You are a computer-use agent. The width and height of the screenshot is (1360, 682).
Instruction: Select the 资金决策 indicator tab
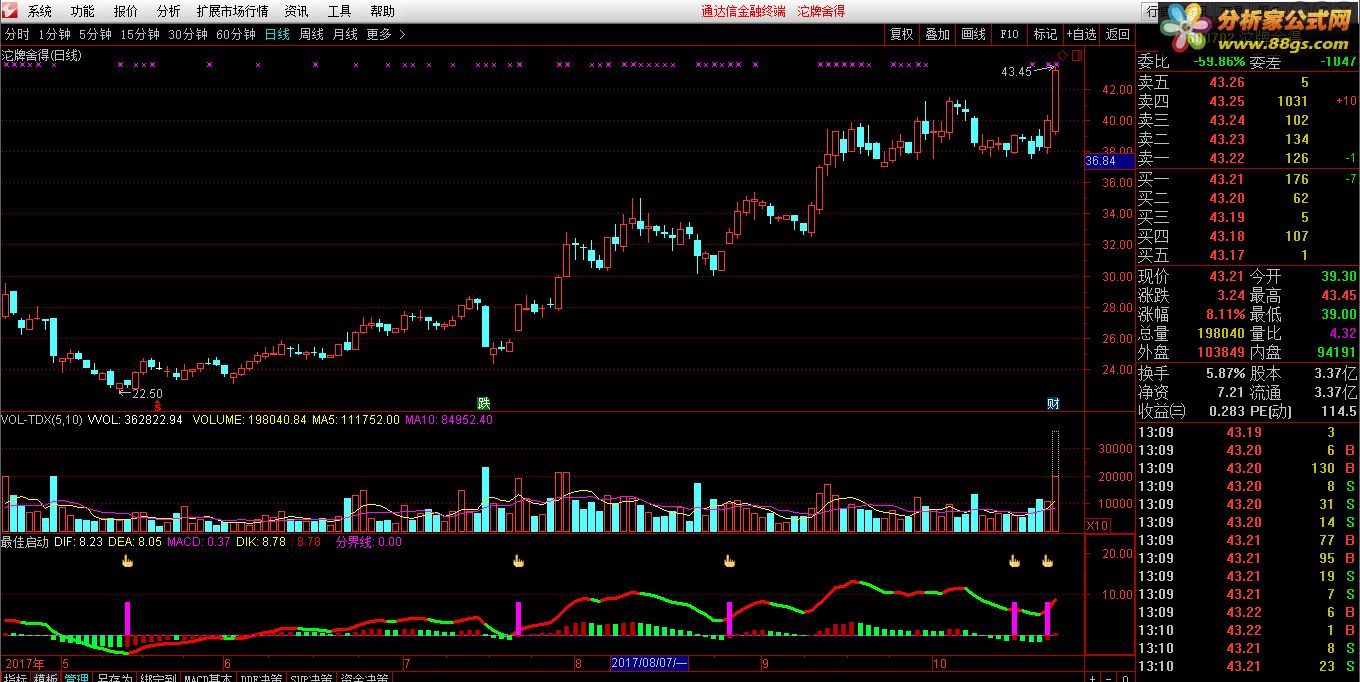click(x=365, y=678)
